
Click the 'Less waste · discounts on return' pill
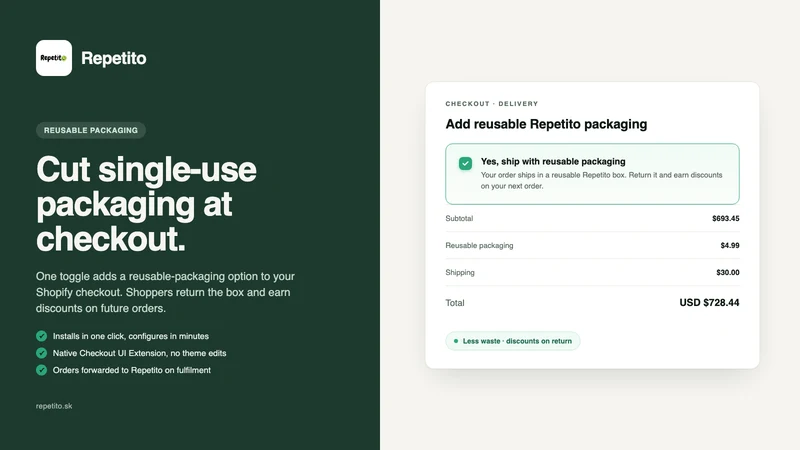pos(513,341)
